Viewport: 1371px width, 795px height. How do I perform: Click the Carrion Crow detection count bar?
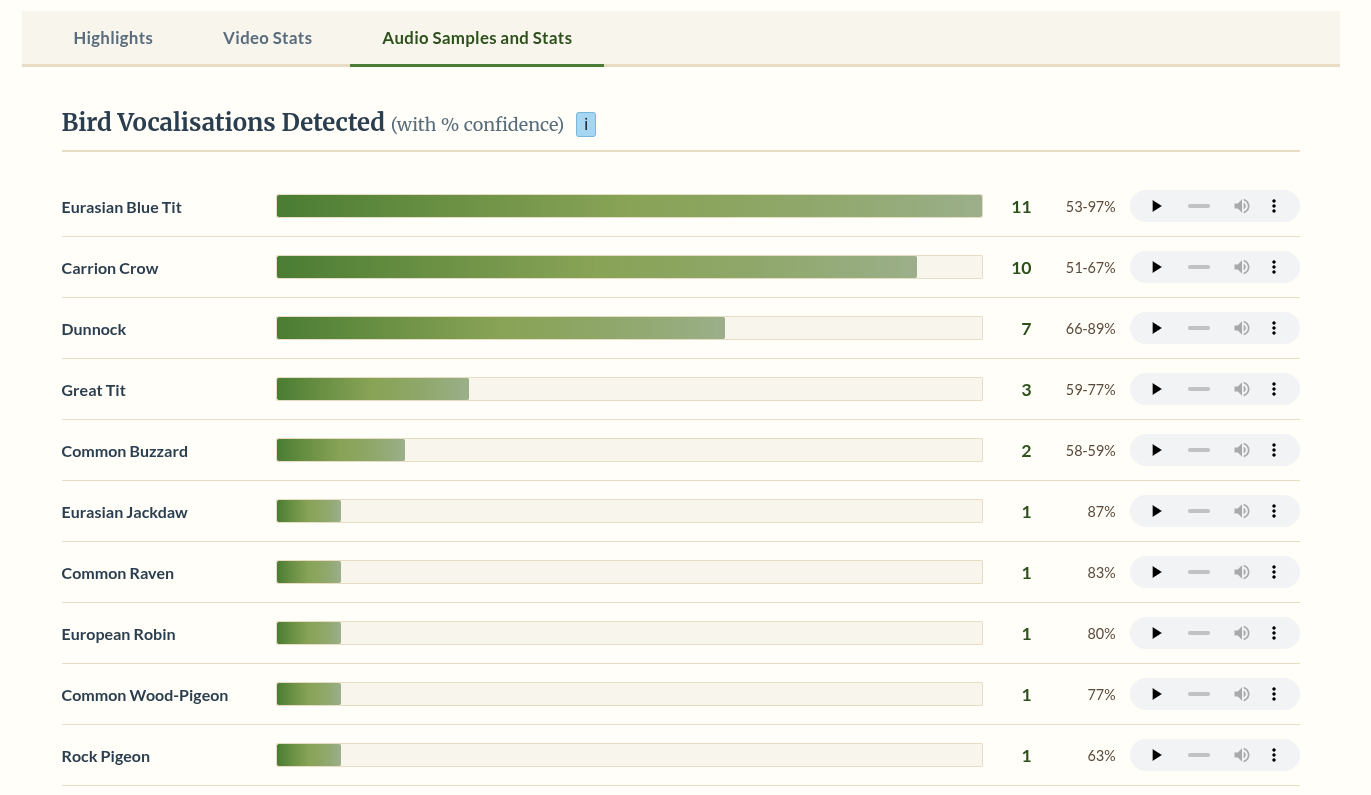tap(629, 267)
